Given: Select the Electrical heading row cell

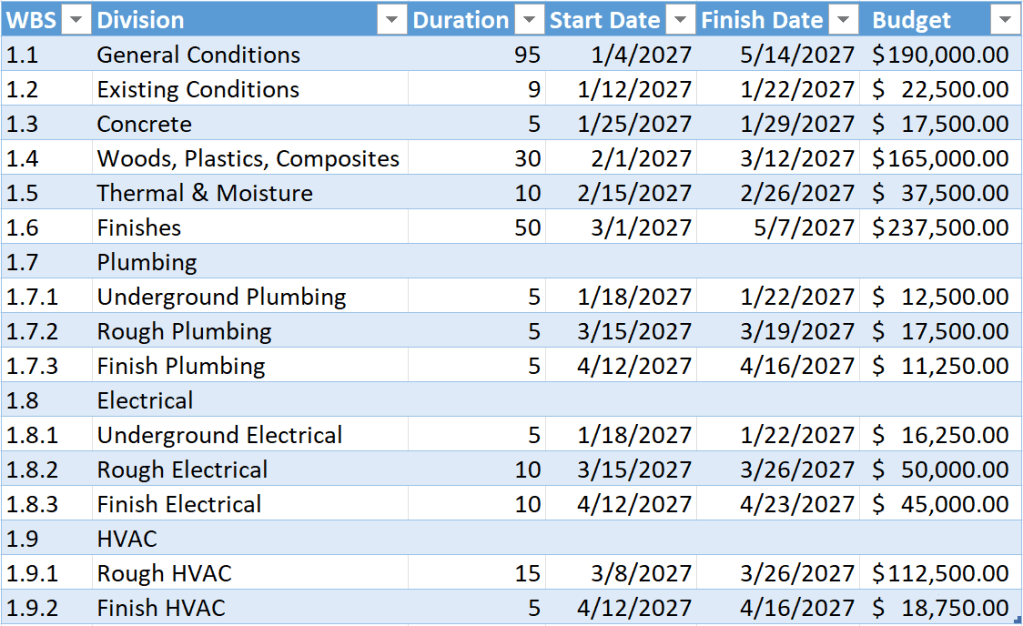Looking at the screenshot, I should pyautogui.click(x=251, y=400).
